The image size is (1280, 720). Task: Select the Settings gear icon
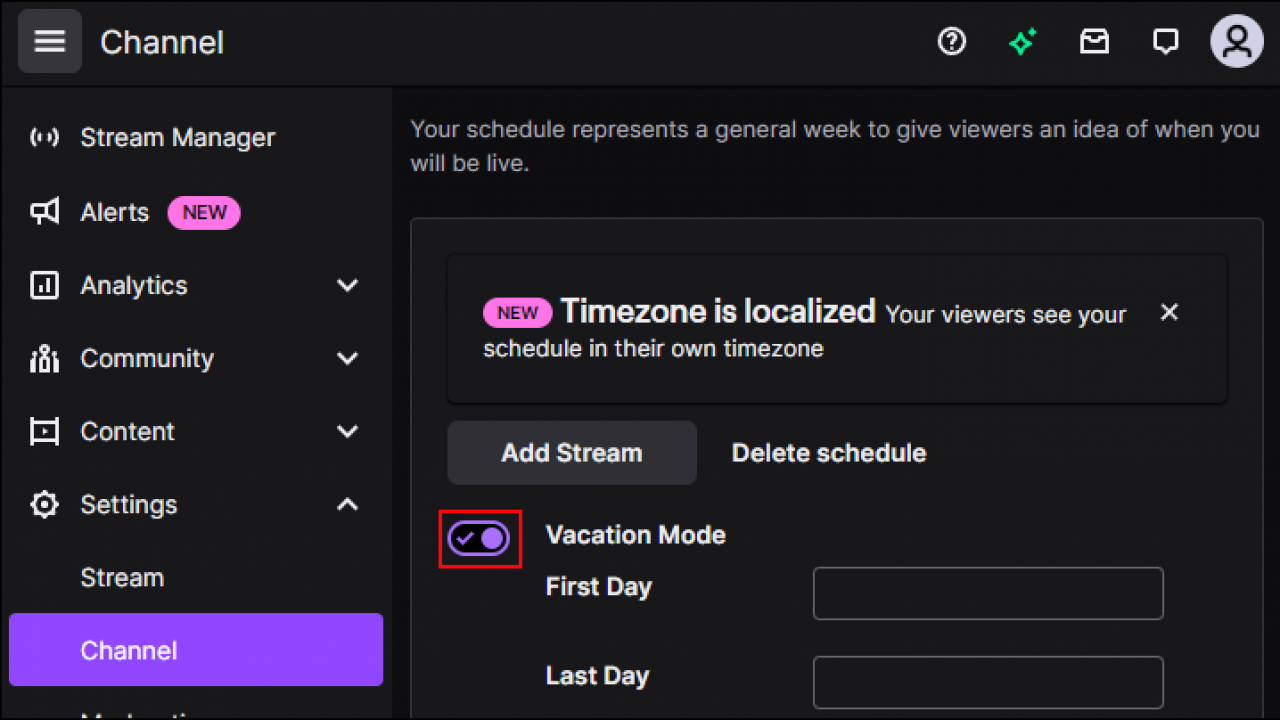pos(44,504)
